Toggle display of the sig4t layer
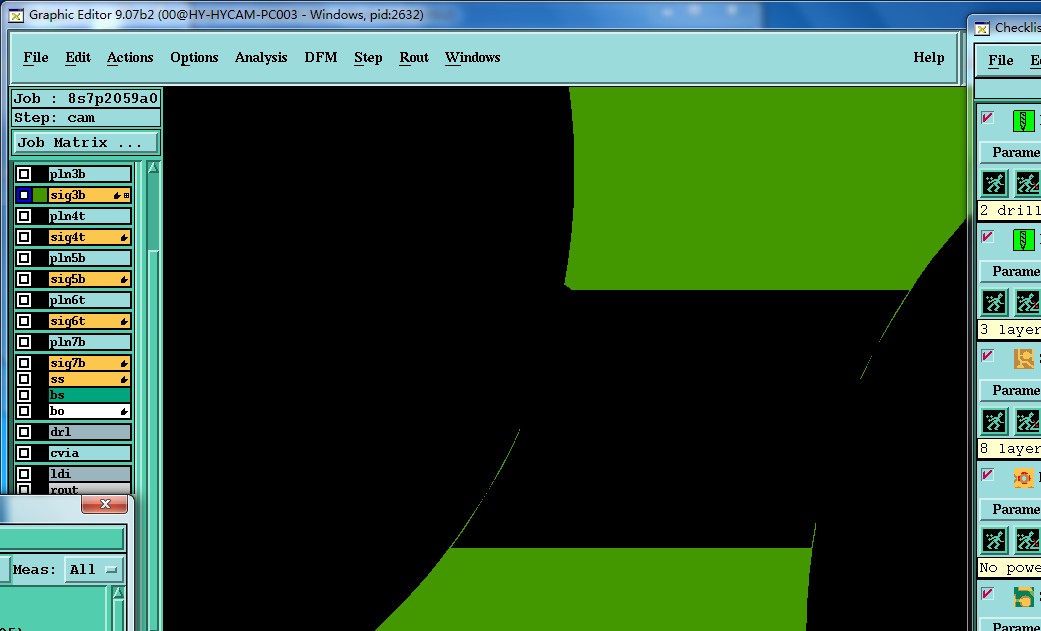This screenshot has width=1041, height=631. point(24,237)
